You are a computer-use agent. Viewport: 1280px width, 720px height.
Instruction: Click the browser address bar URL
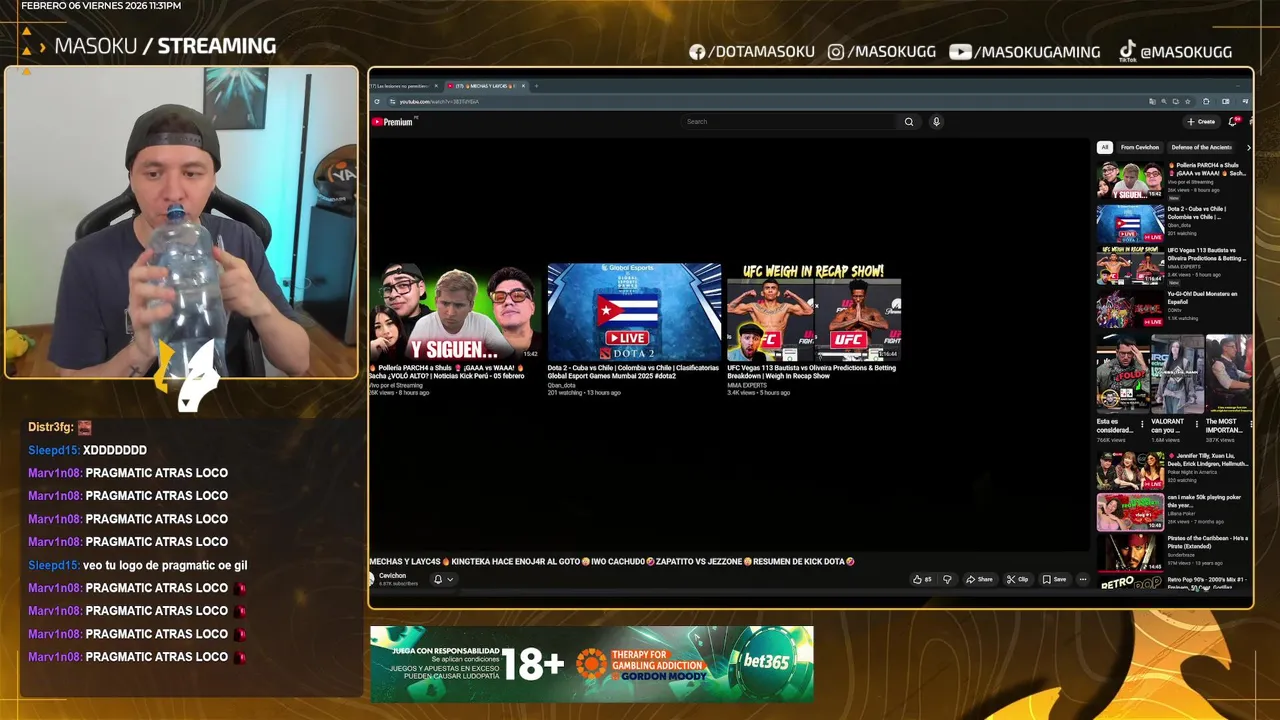tap(438, 101)
